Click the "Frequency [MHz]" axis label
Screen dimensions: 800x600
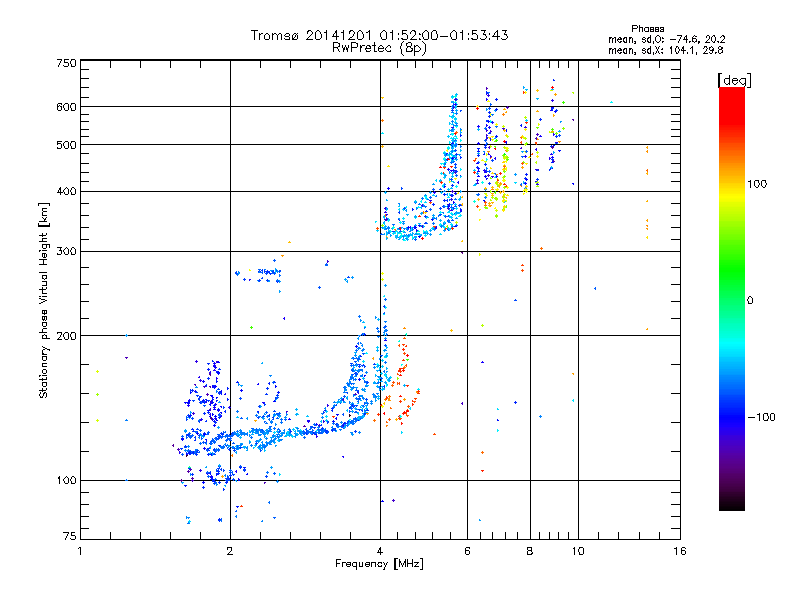tap(380, 564)
